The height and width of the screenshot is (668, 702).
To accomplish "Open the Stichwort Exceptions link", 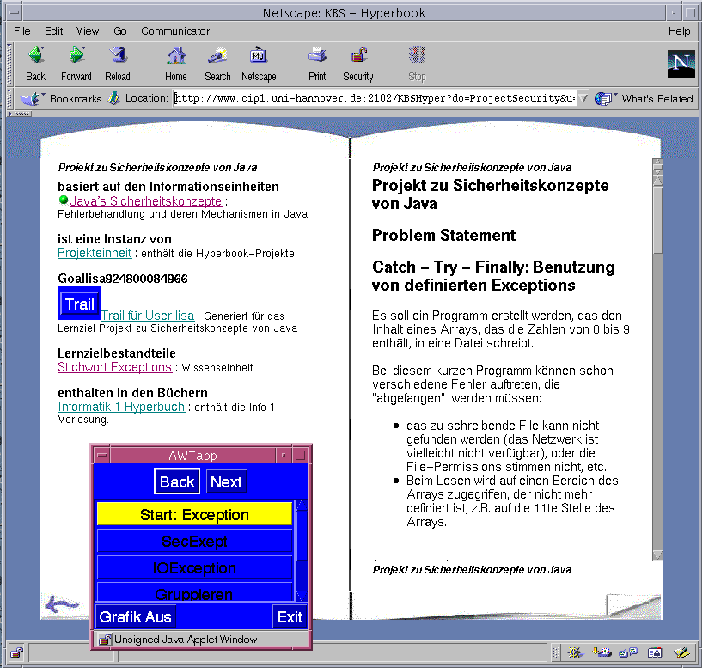I will click(115, 367).
